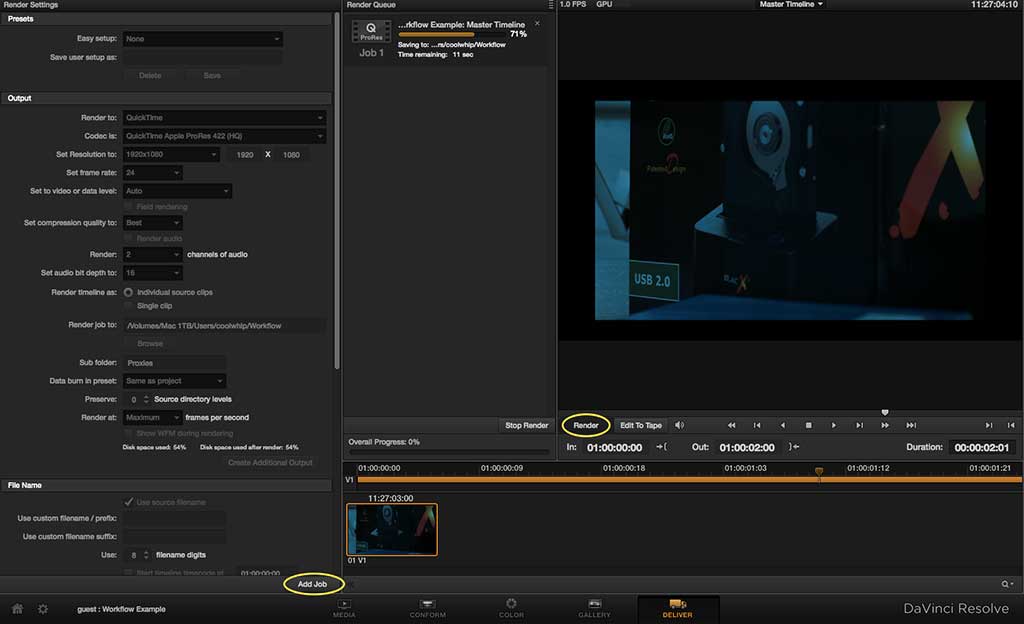The image size is (1024, 624).
Task: Click the rewind transport icon
Action: pos(731,425)
